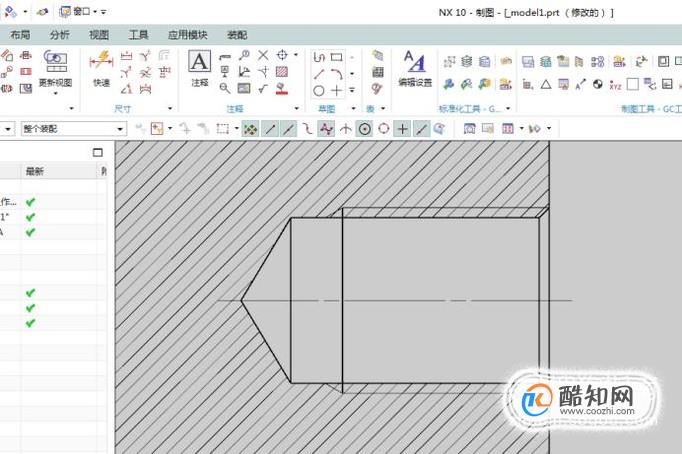Expand the 标准化工具 group dropdown
Screen dimensions: 682x454
[508, 108]
